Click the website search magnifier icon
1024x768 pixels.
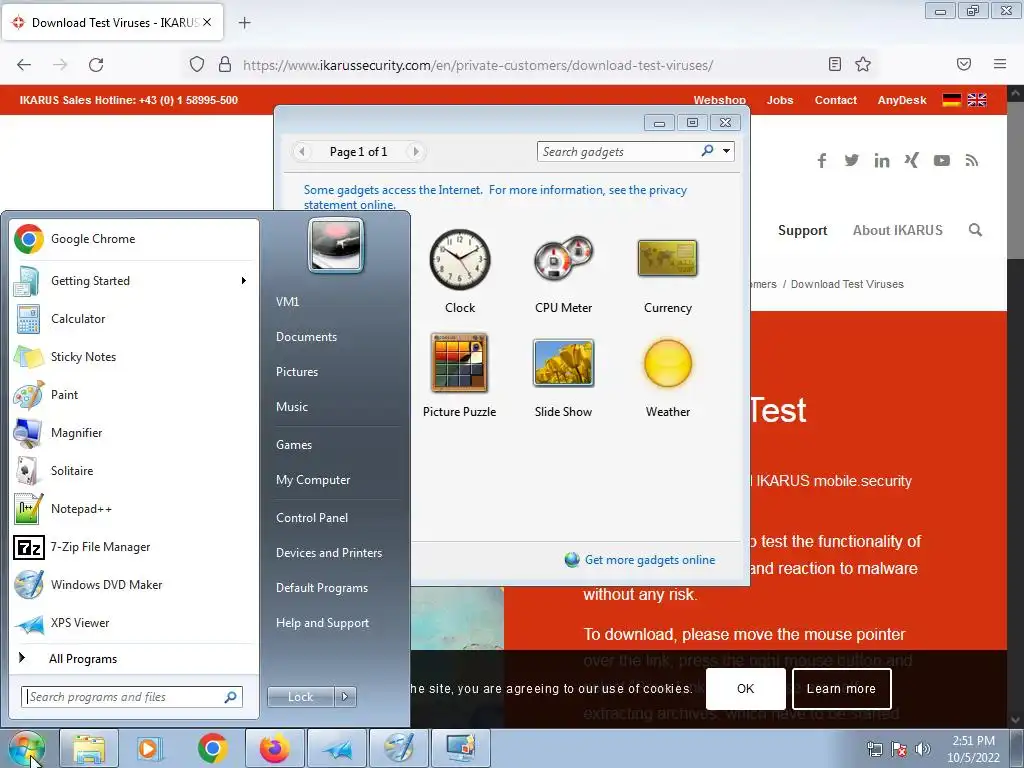pos(975,230)
